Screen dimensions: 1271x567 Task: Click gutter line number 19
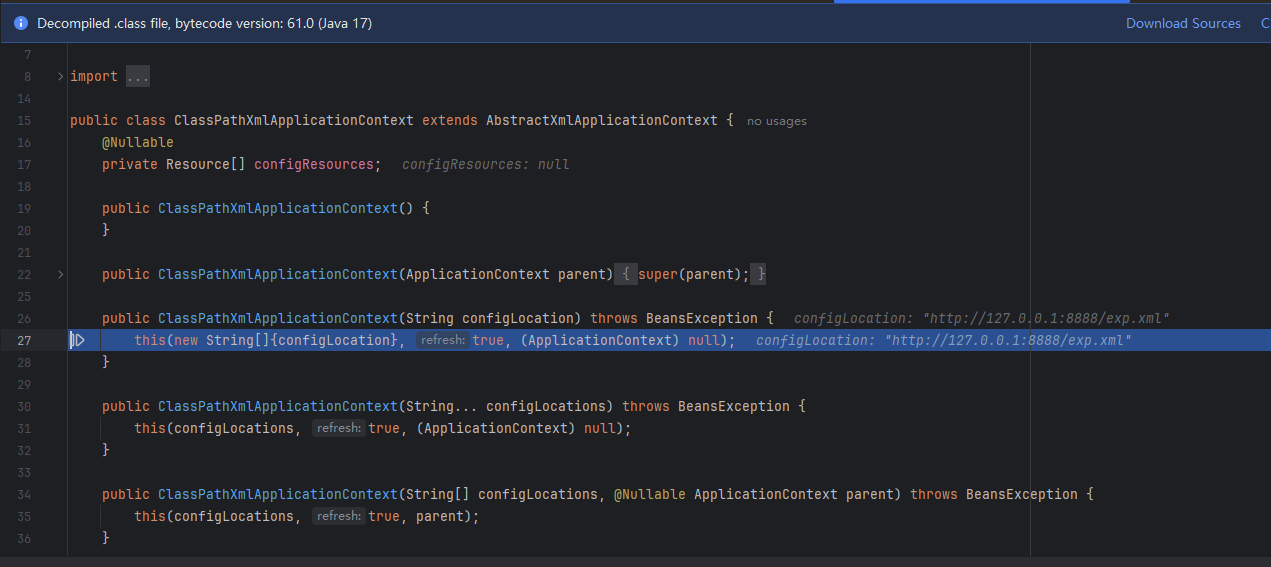25,208
